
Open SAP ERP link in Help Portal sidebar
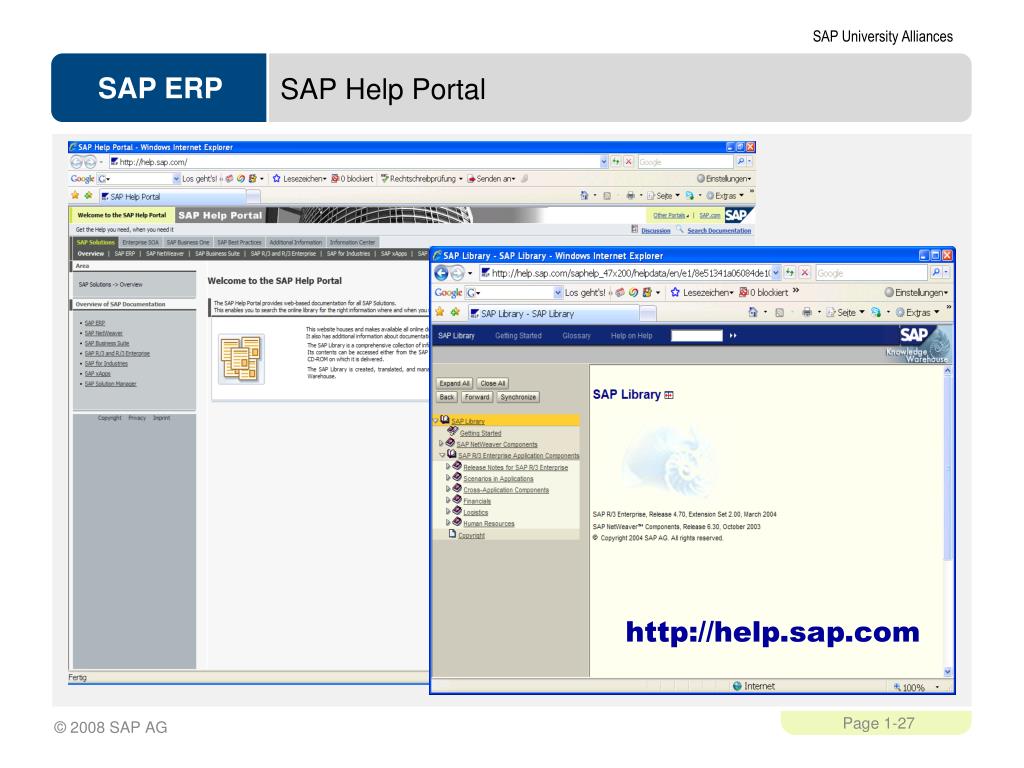[95, 323]
